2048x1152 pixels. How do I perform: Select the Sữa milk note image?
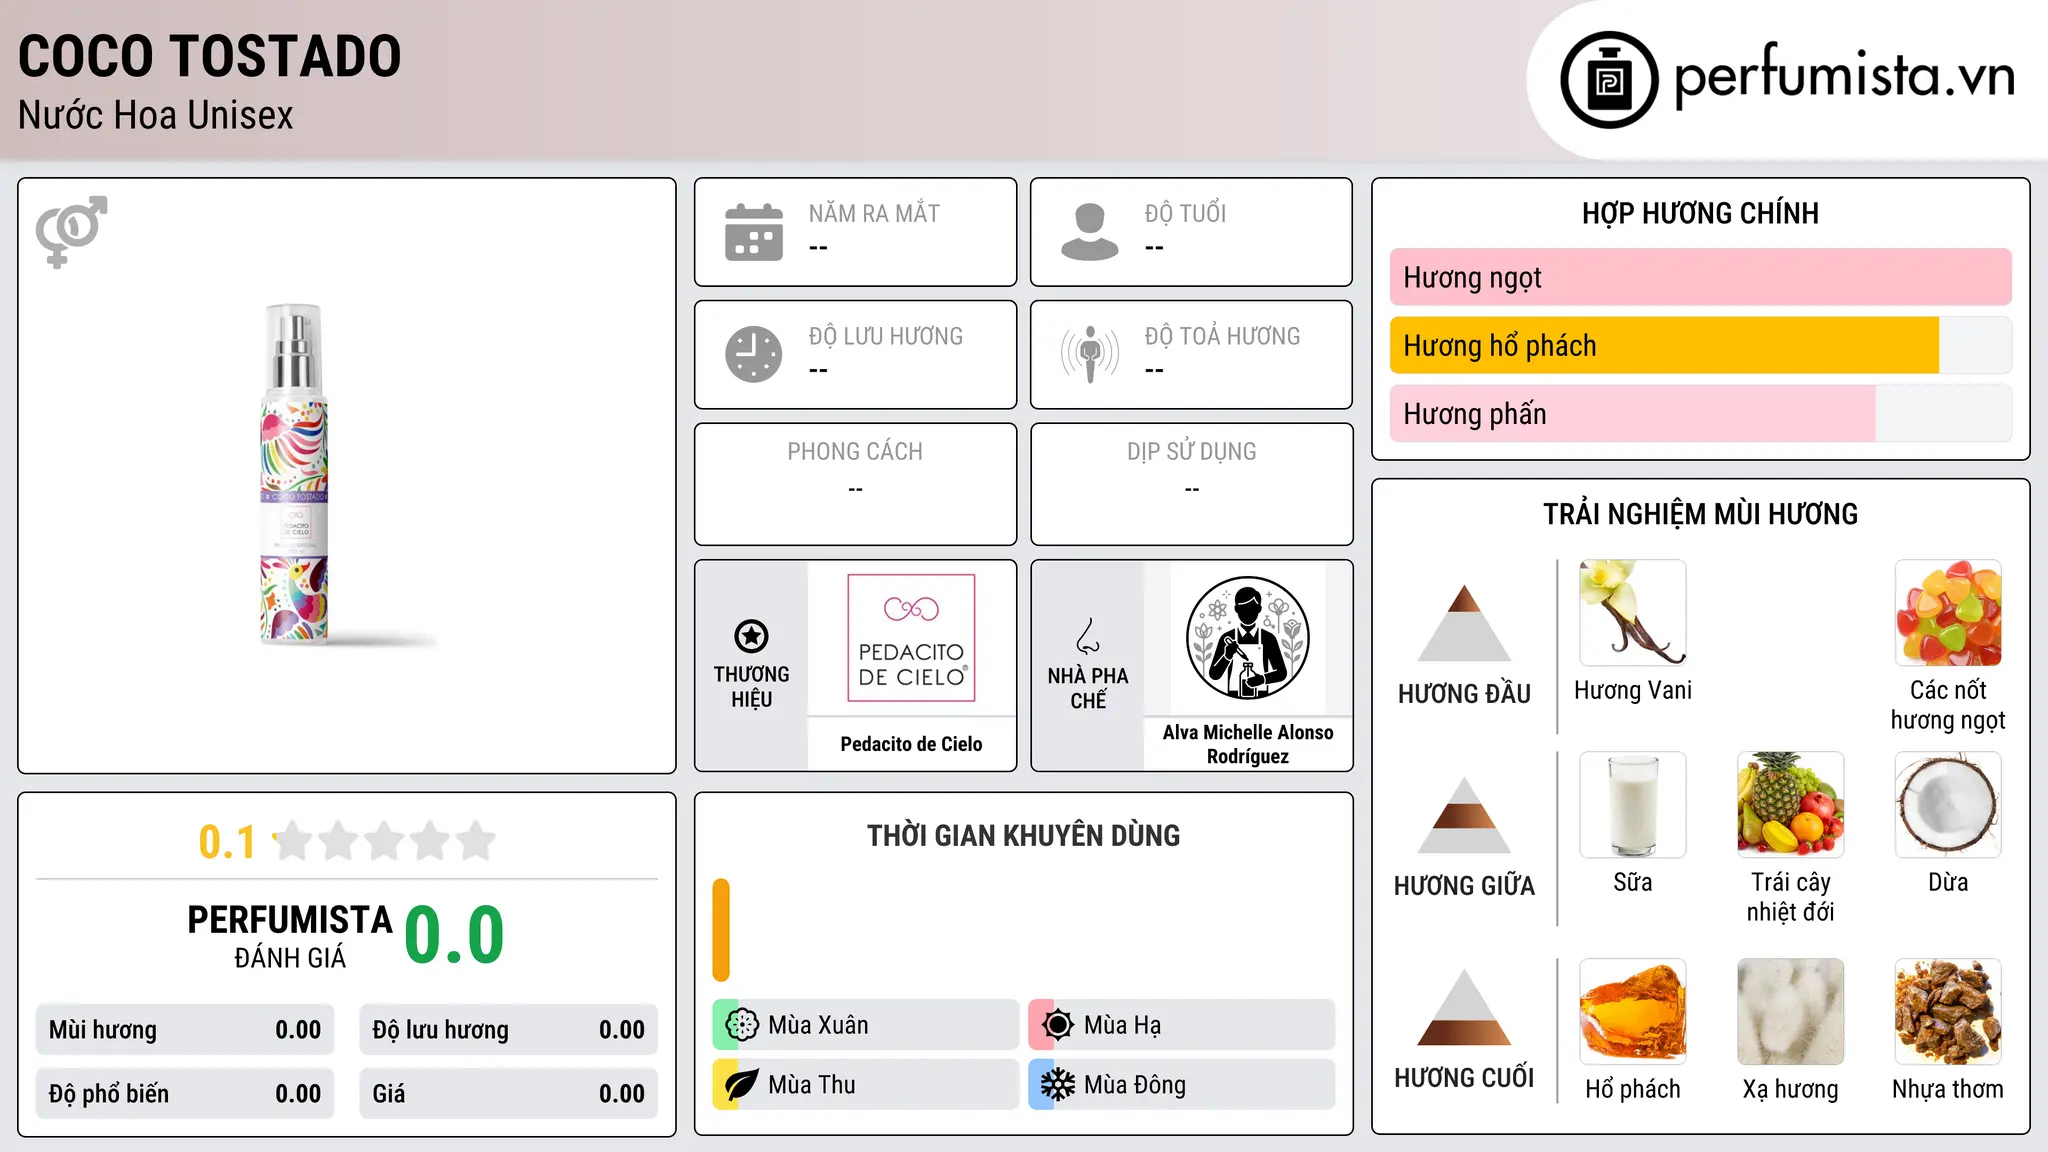1633,805
